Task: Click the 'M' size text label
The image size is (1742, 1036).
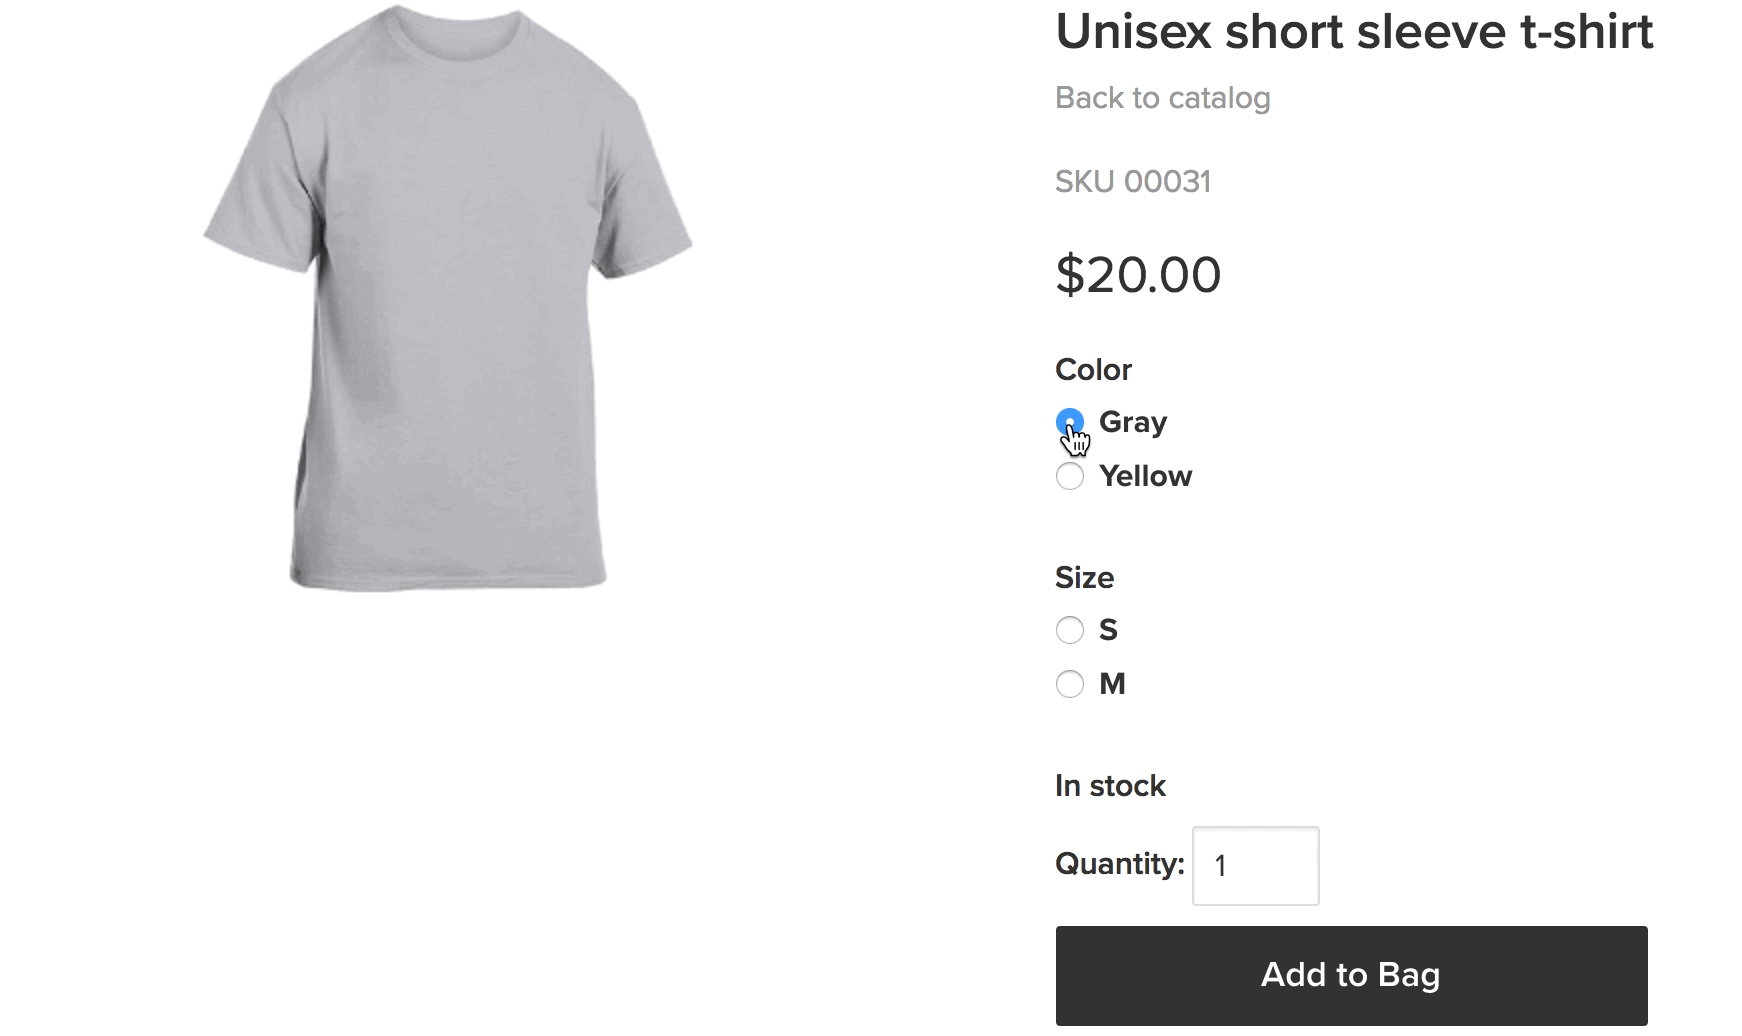Action: (1112, 684)
